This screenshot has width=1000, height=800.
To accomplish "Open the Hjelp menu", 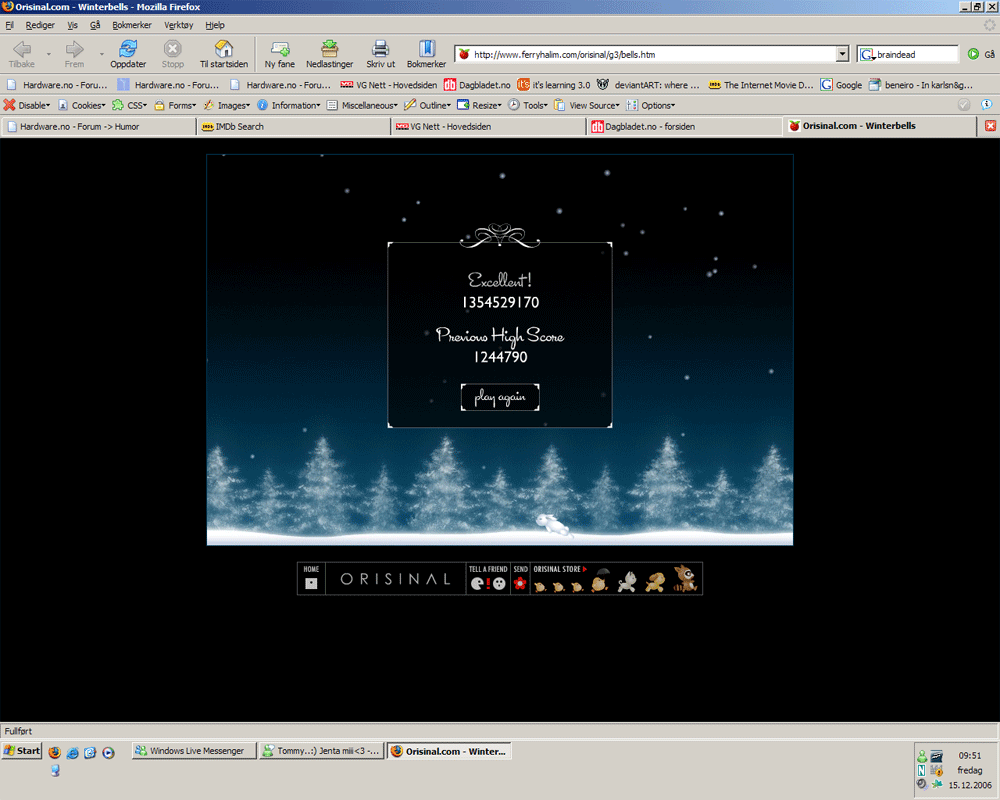I will (215, 25).
